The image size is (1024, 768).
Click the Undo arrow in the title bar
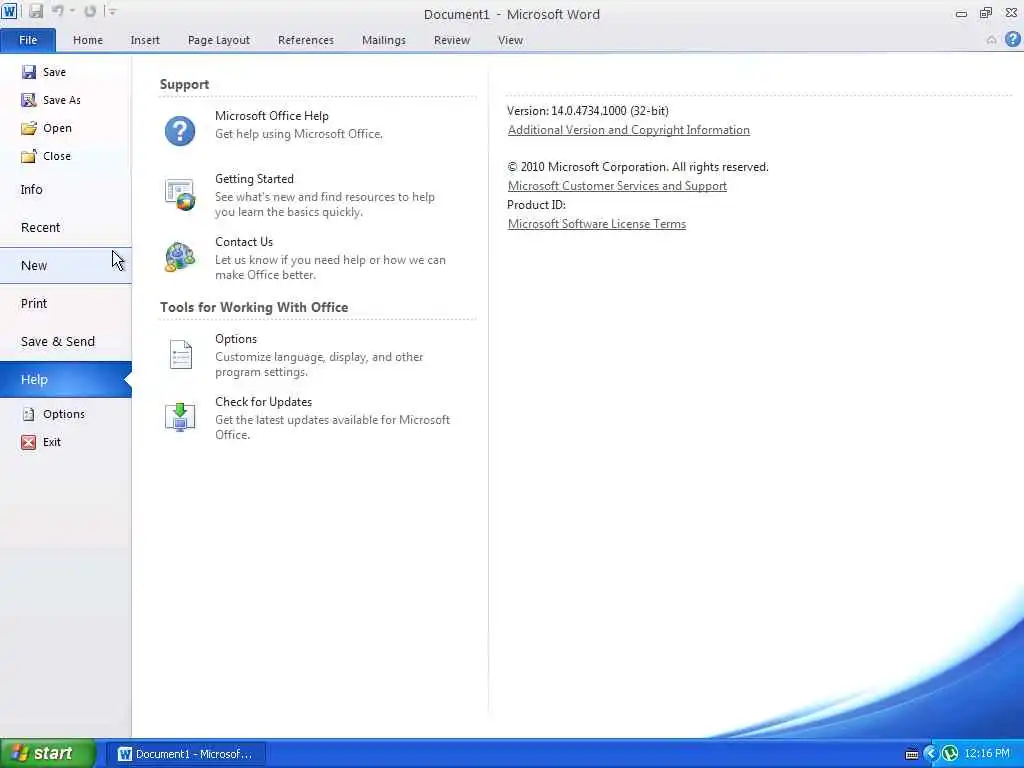[x=57, y=11]
